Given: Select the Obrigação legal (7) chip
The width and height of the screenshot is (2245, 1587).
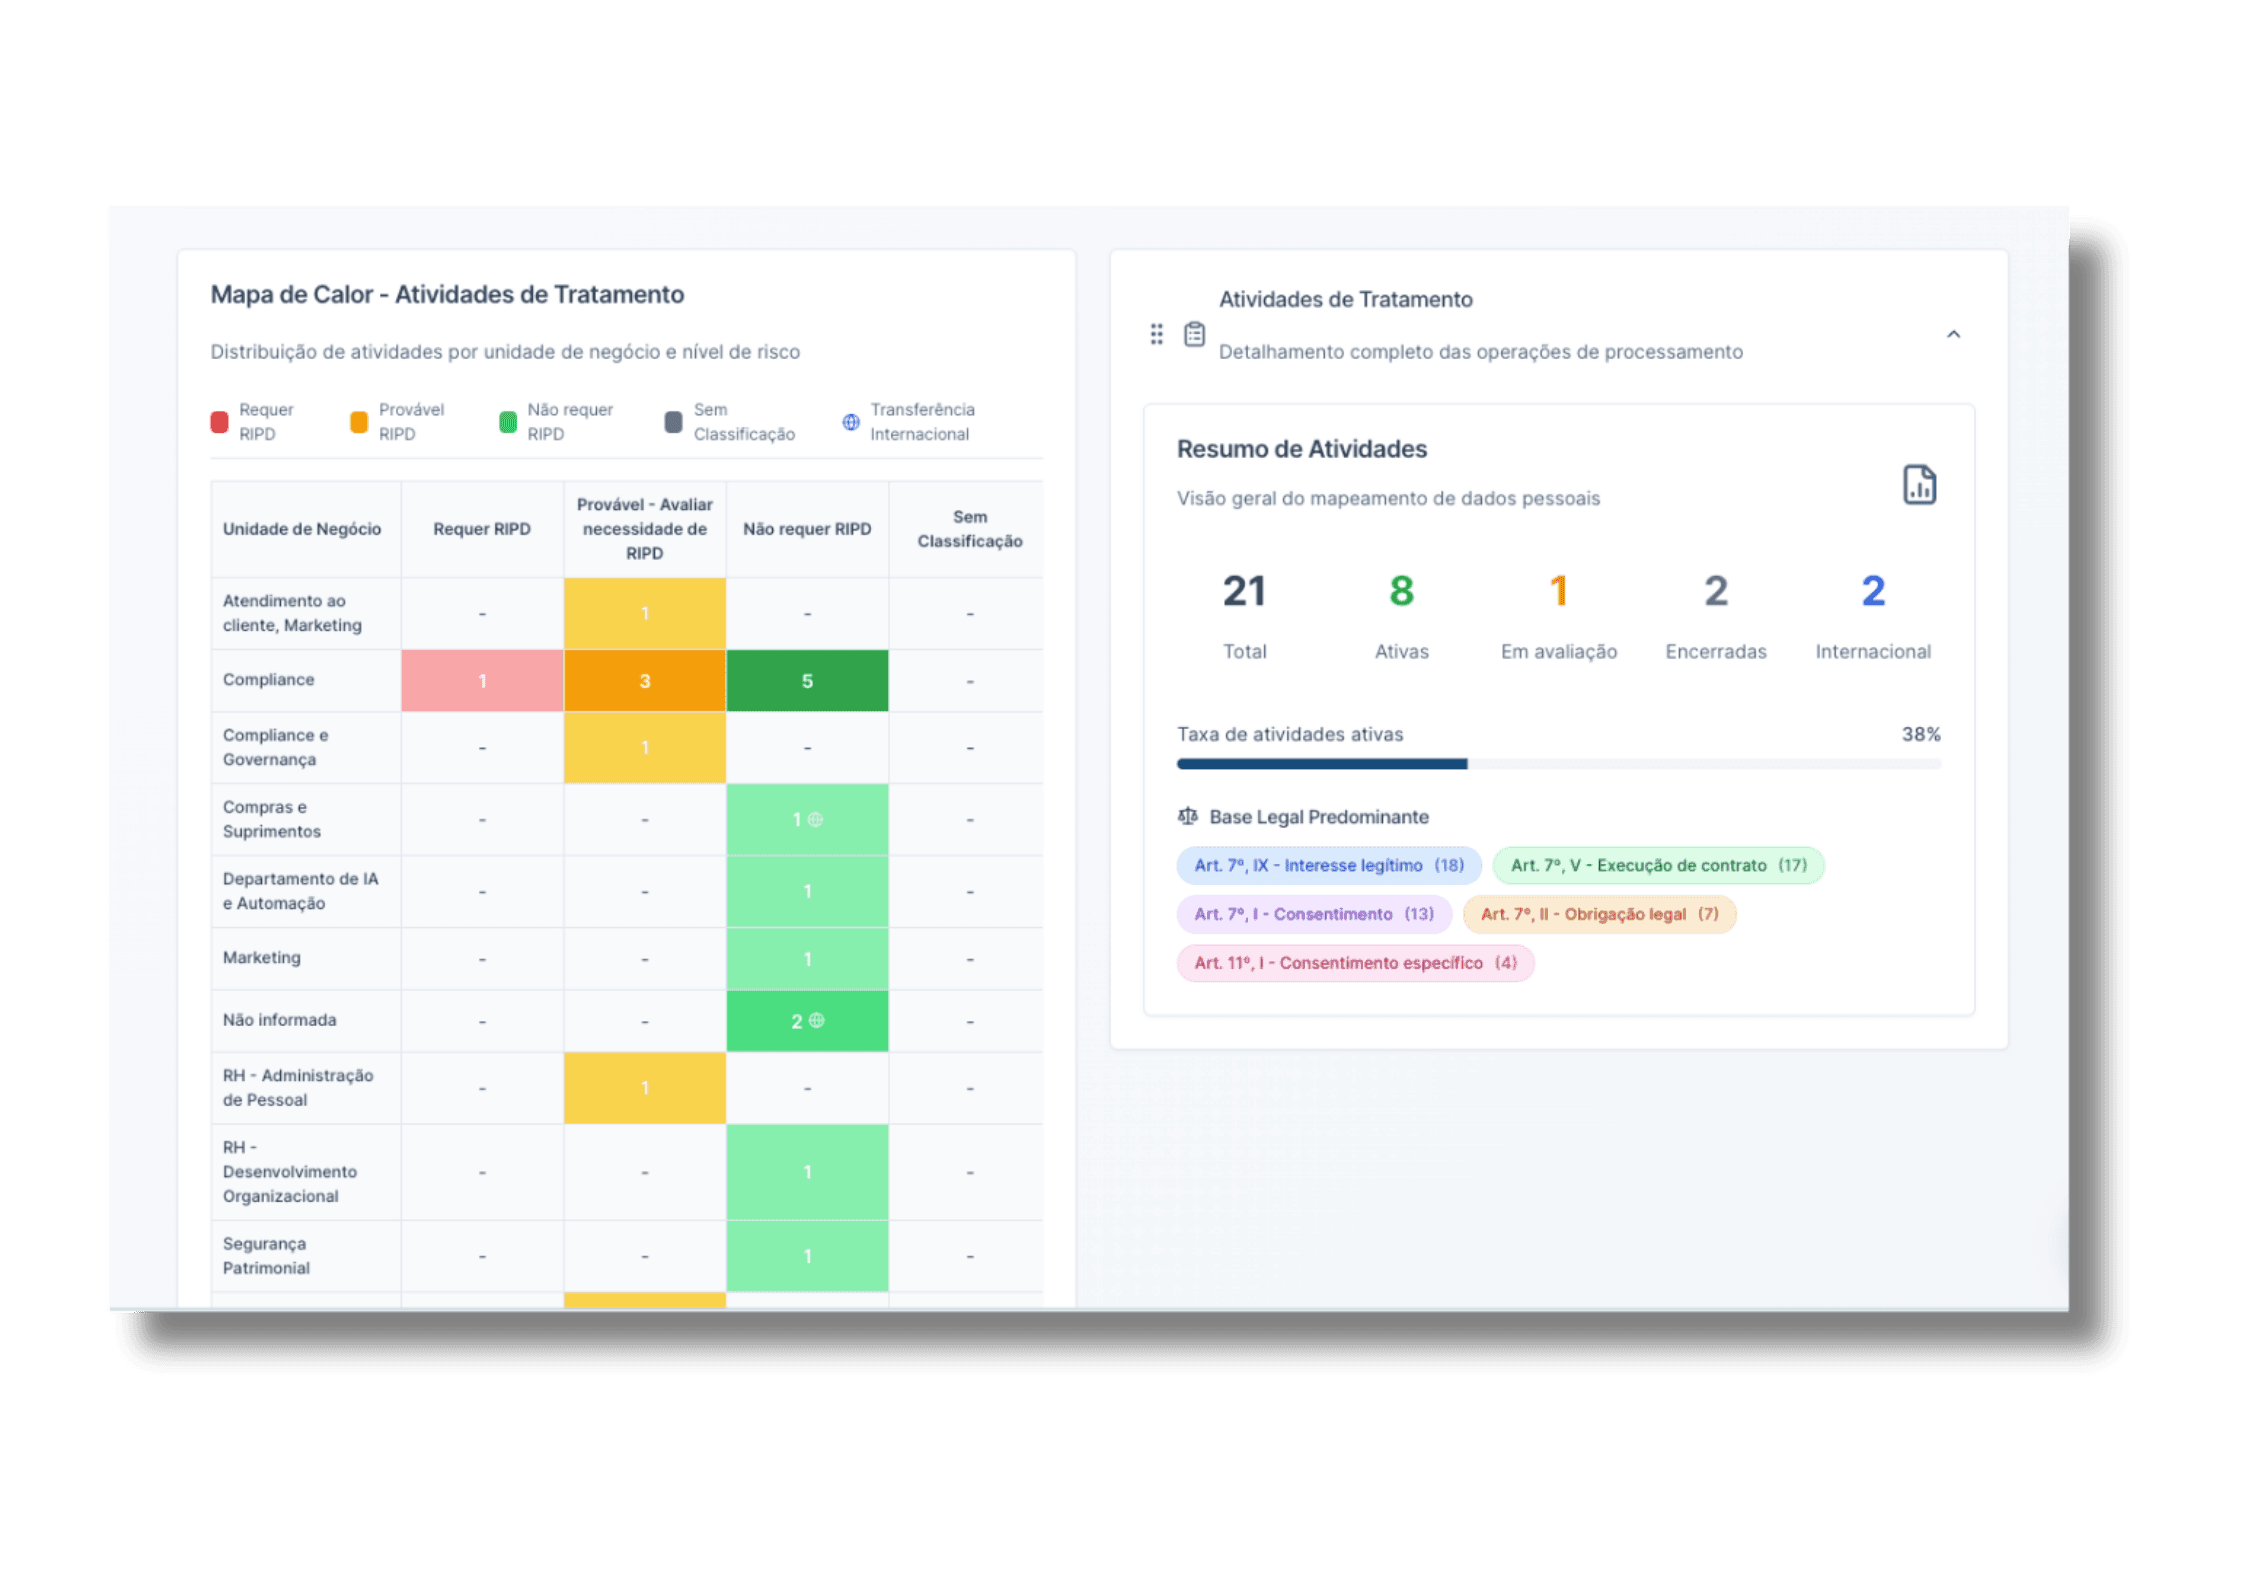Looking at the screenshot, I should click(1598, 914).
